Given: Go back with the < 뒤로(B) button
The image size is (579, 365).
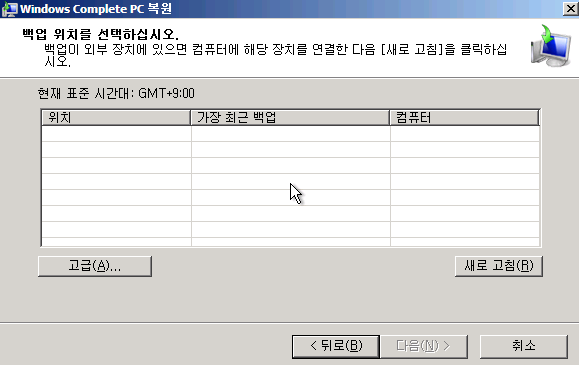Looking at the screenshot, I should pos(336,346).
